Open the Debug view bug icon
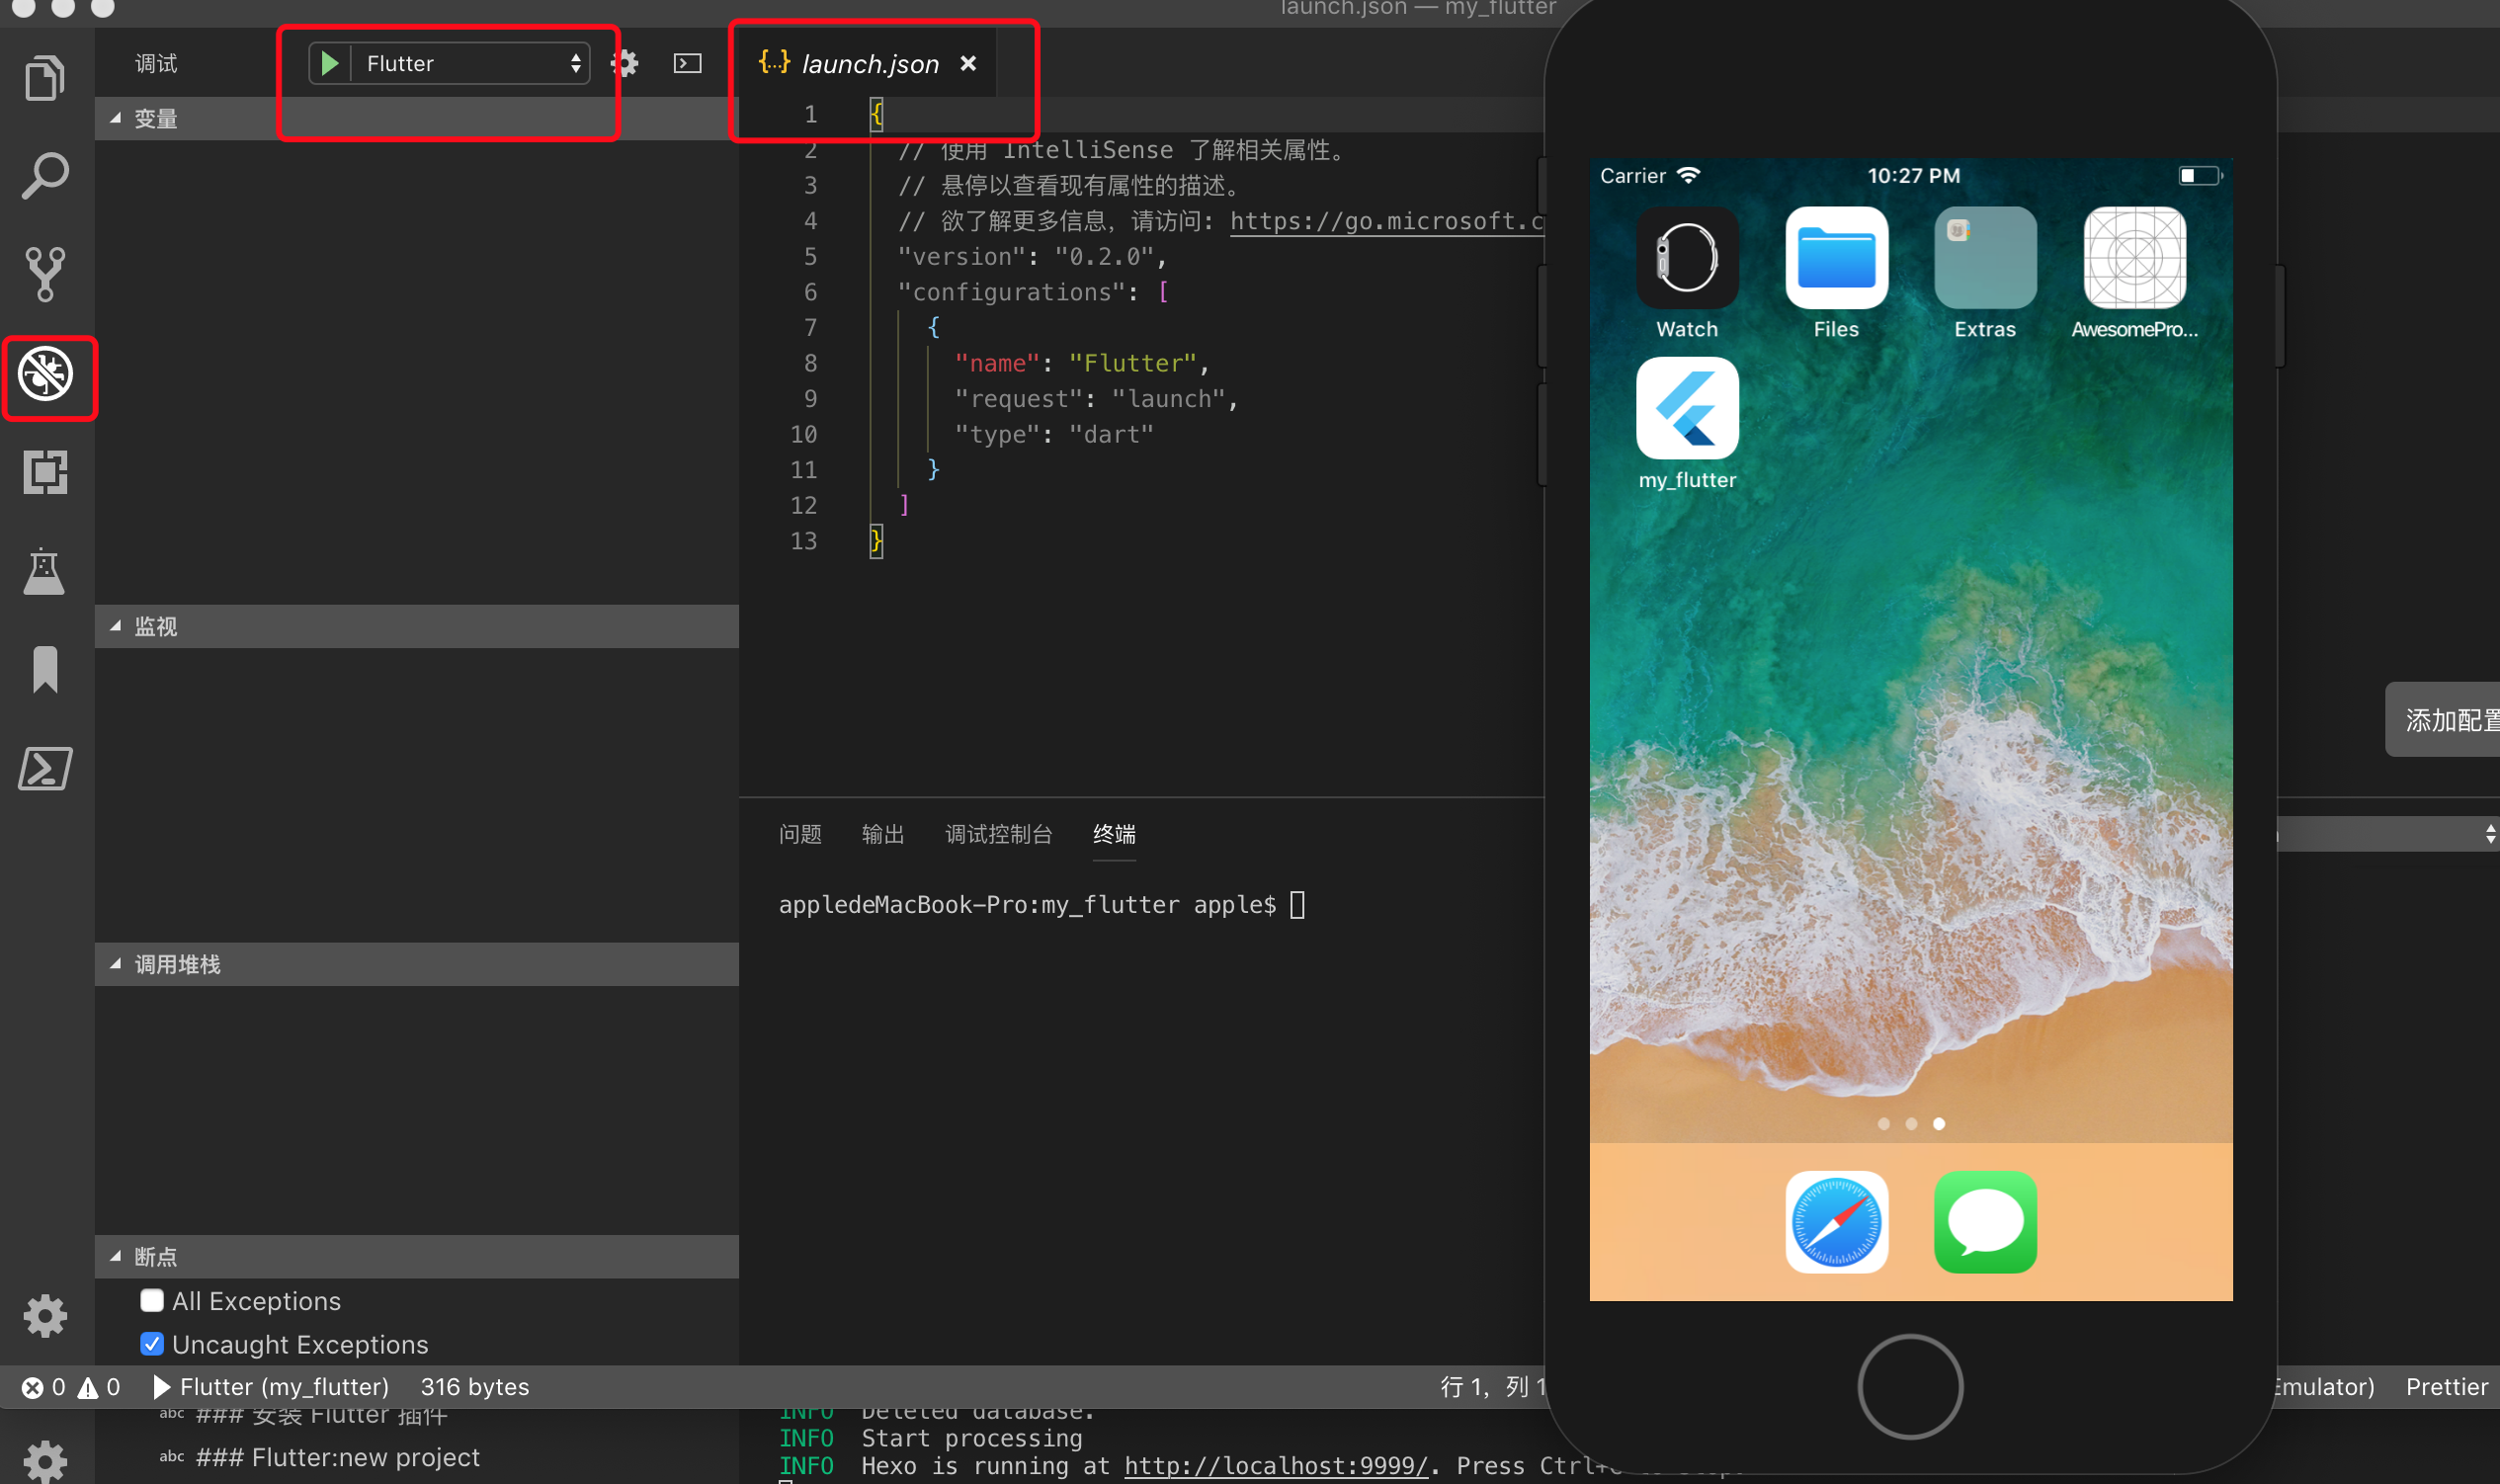 coord(47,375)
